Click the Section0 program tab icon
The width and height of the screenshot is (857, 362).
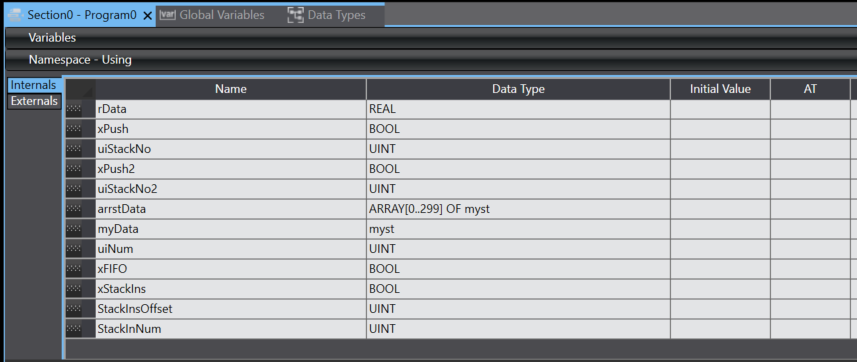(17, 15)
